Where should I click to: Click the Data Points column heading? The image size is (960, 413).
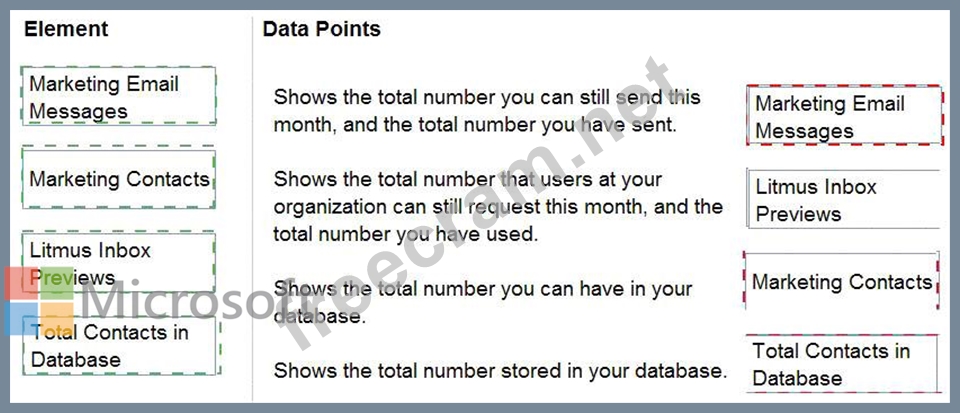pyautogui.click(x=321, y=29)
